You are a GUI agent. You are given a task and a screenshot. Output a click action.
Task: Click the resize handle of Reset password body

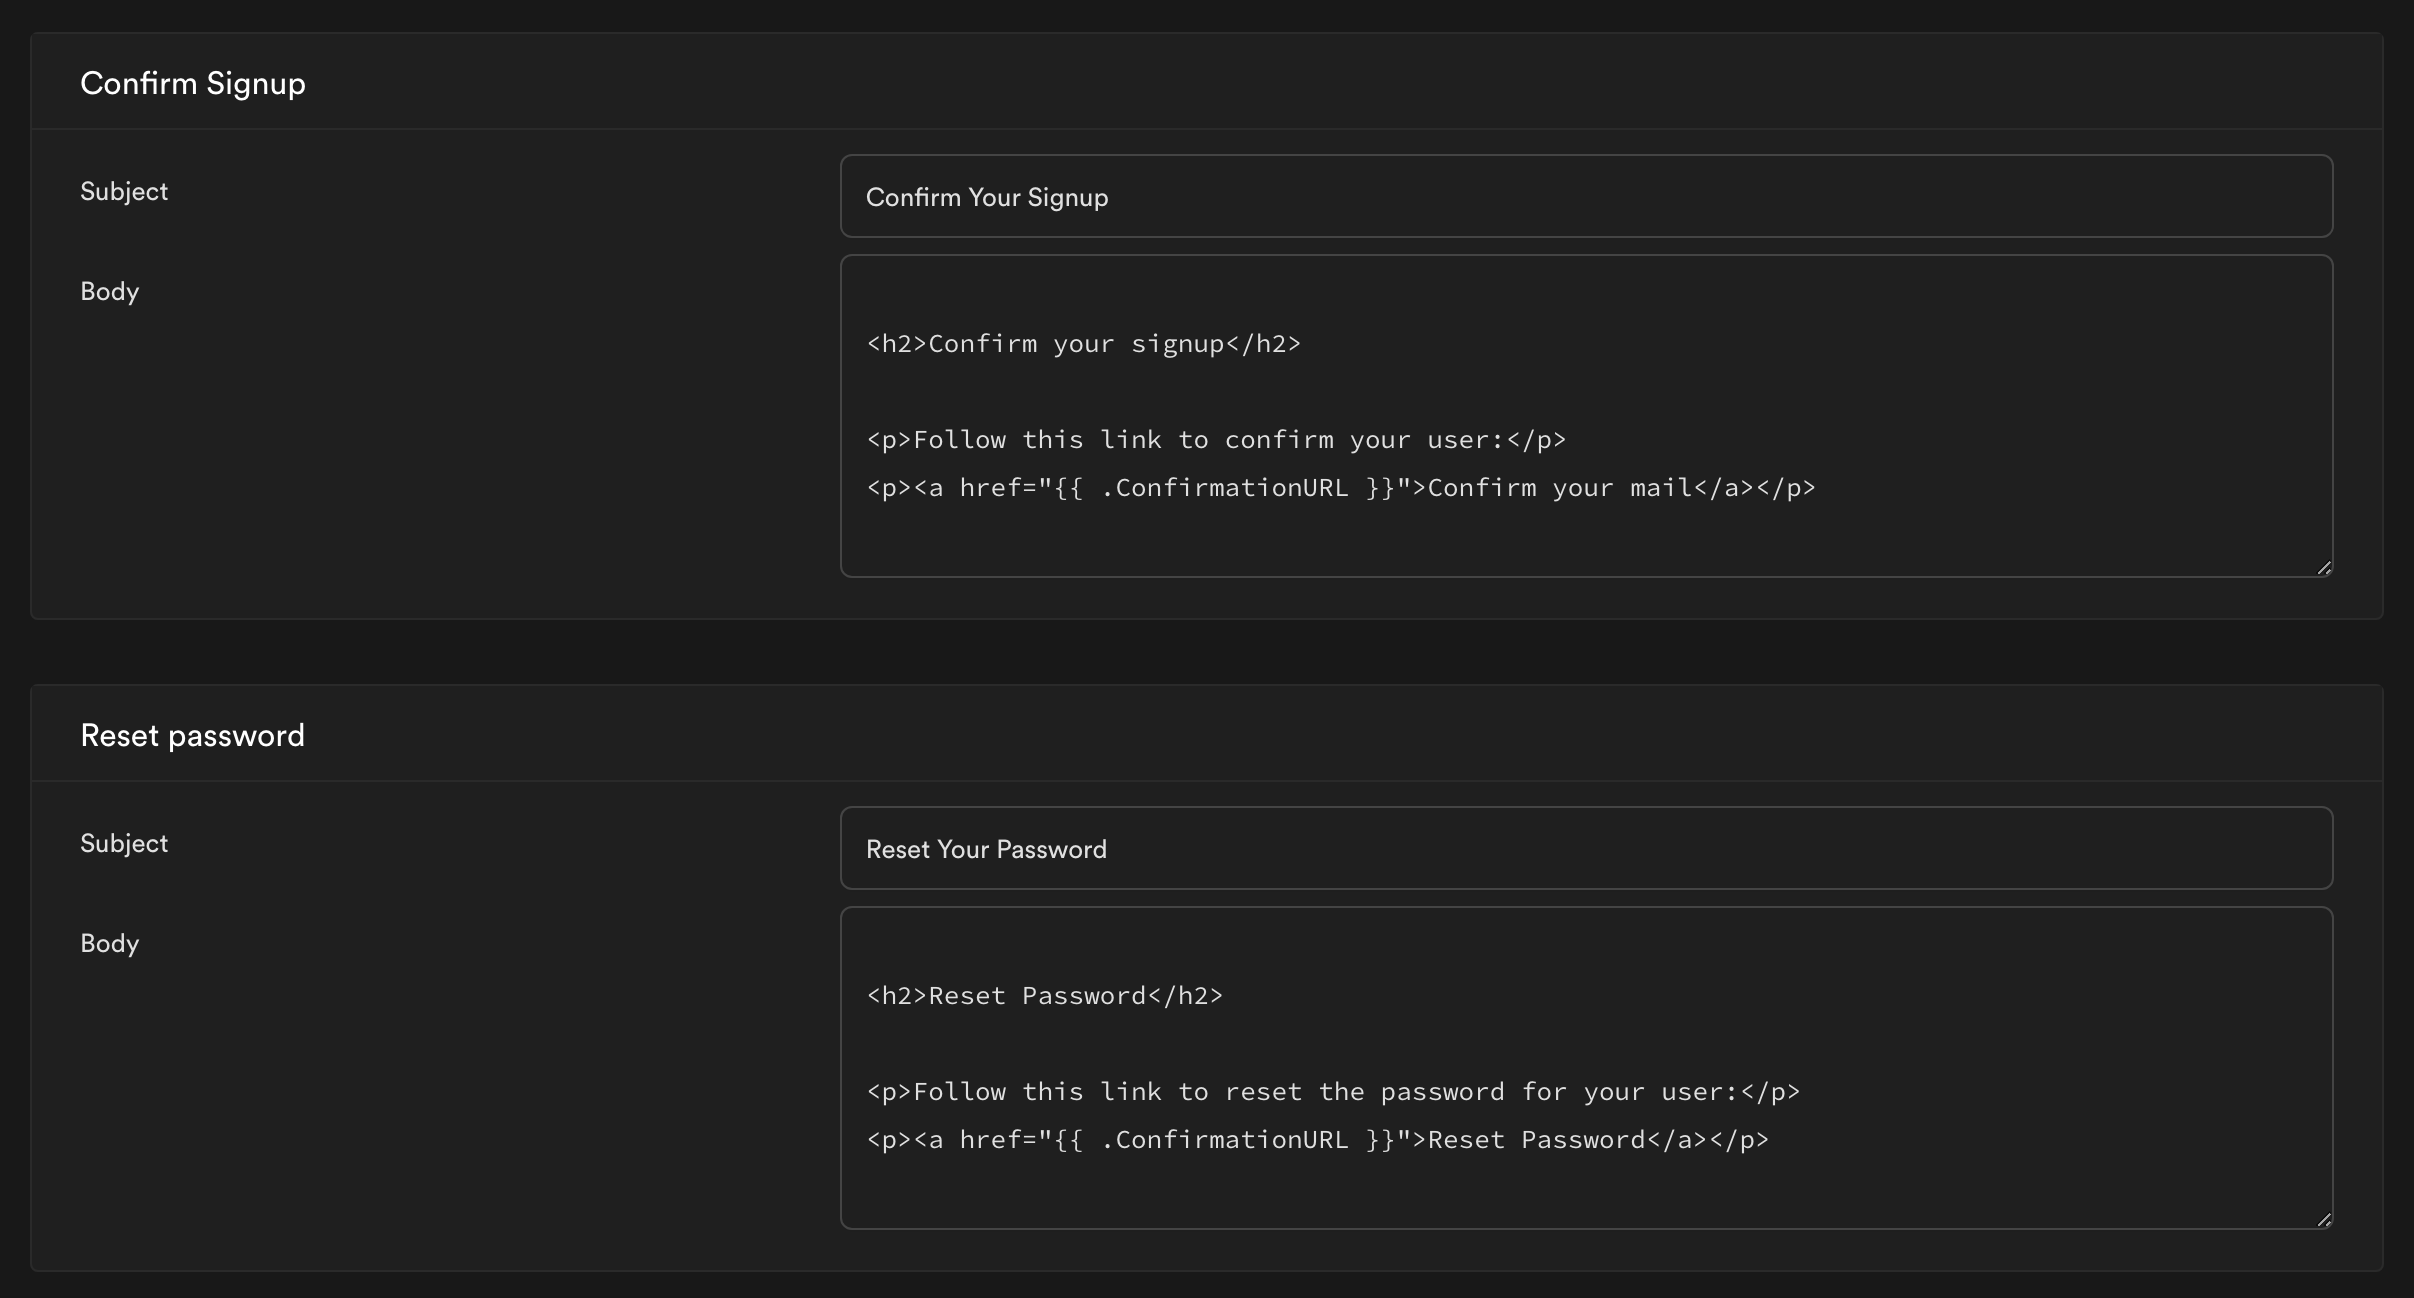click(2323, 1219)
